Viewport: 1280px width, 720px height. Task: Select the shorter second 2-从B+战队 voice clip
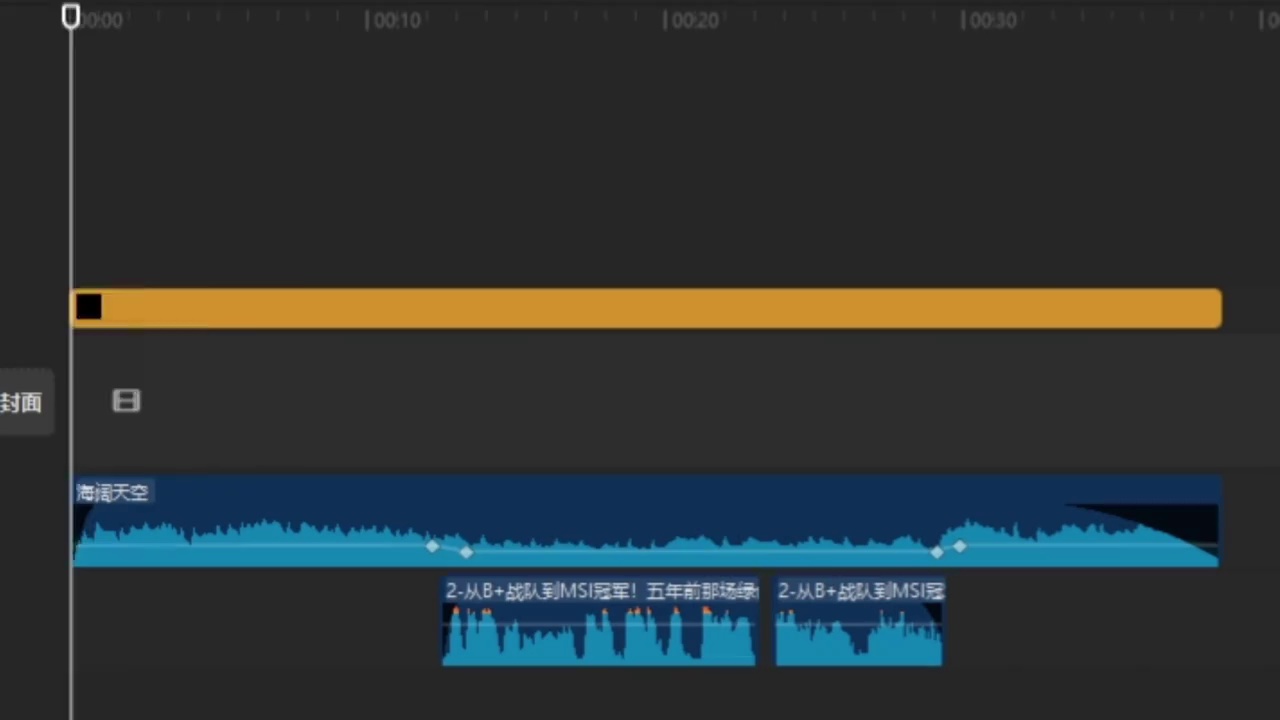tap(858, 625)
